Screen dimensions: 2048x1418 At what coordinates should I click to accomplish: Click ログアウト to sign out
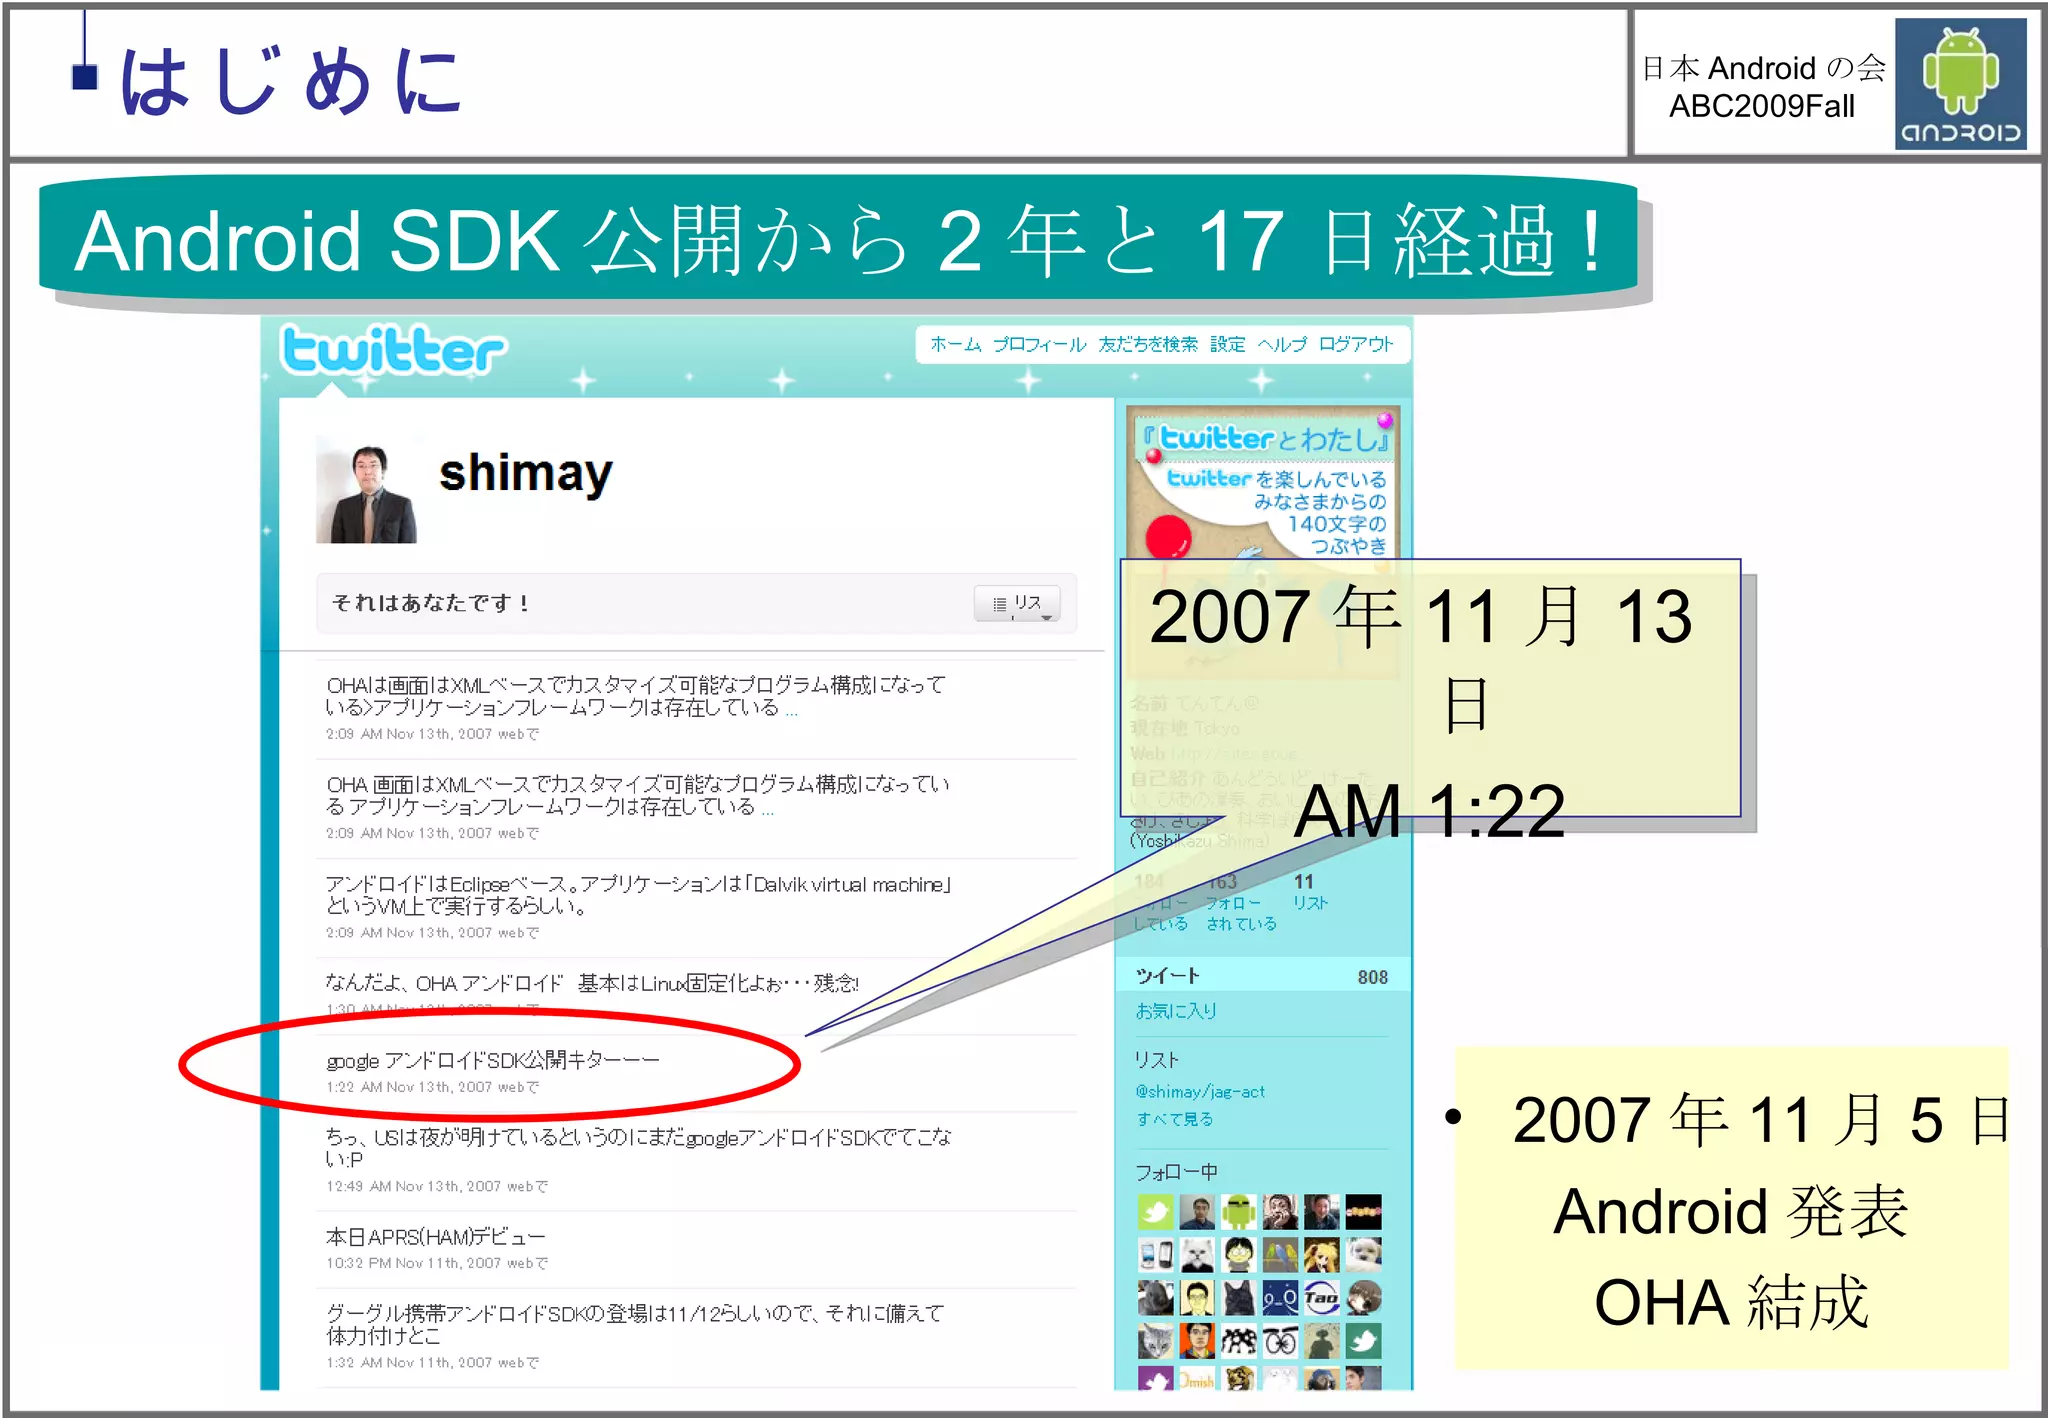(1355, 344)
